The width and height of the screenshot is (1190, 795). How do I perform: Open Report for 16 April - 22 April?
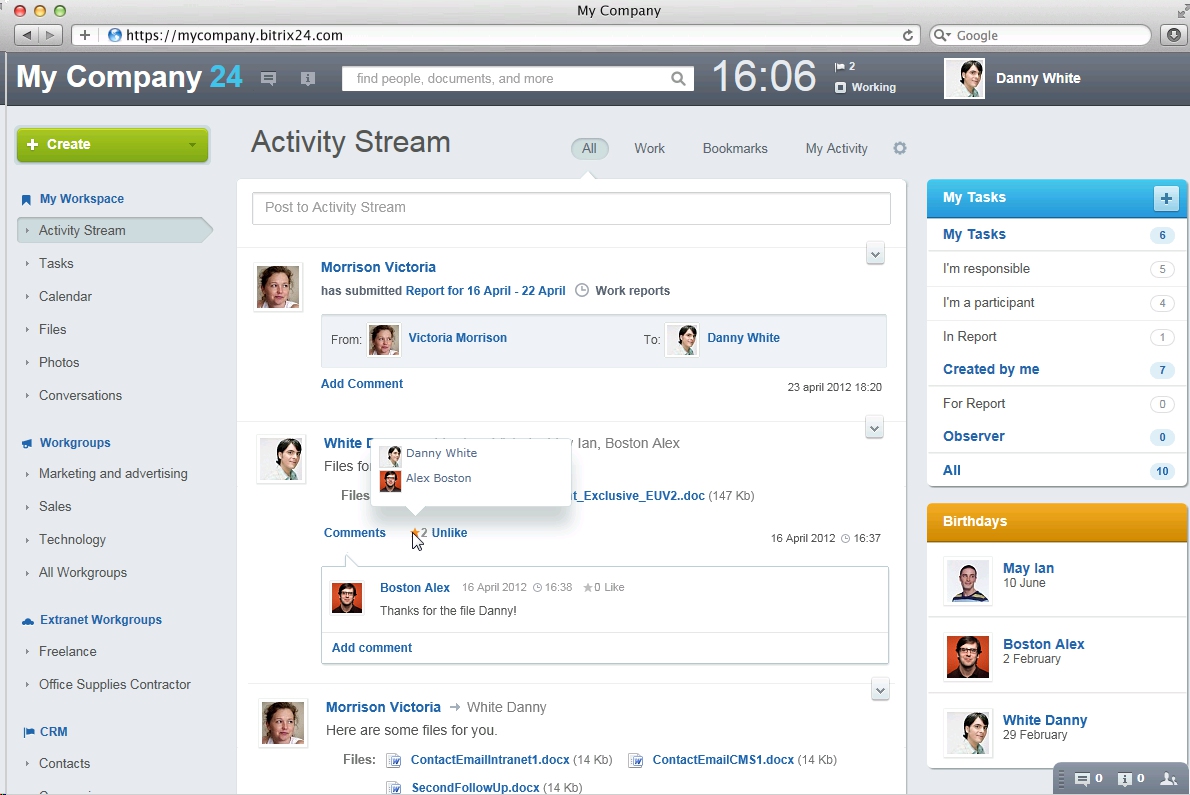point(485,291)
